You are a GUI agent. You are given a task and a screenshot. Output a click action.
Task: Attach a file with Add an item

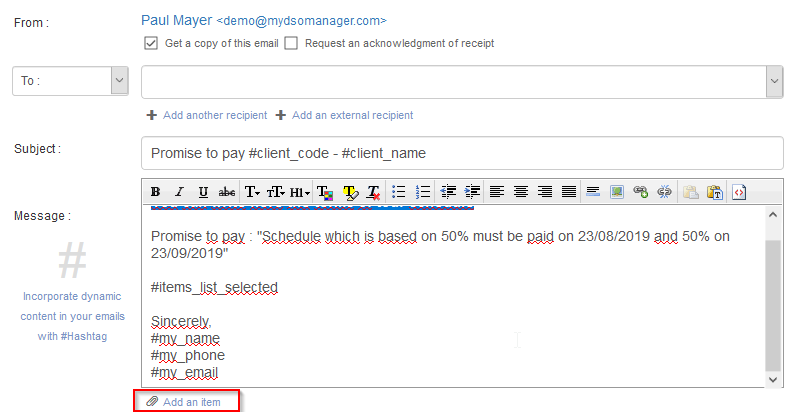point(187,401)
